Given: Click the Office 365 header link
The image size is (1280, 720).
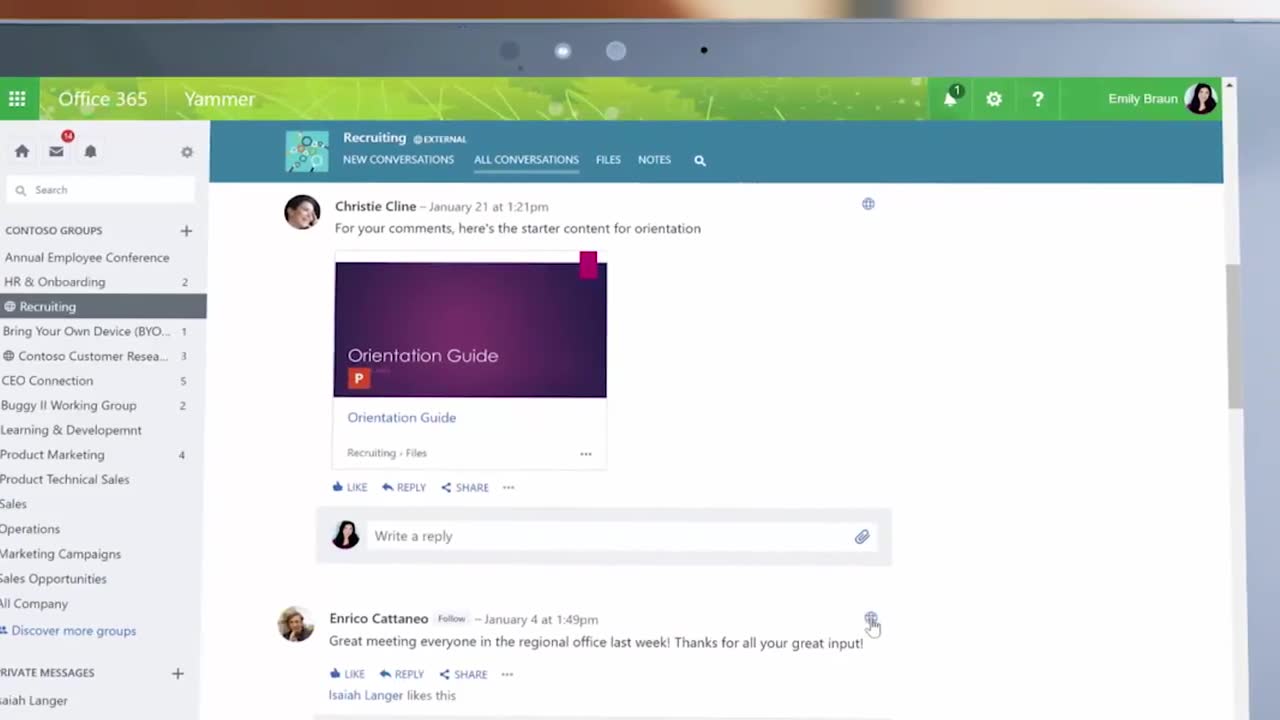Looking at the screenshot, I should 102,99.
